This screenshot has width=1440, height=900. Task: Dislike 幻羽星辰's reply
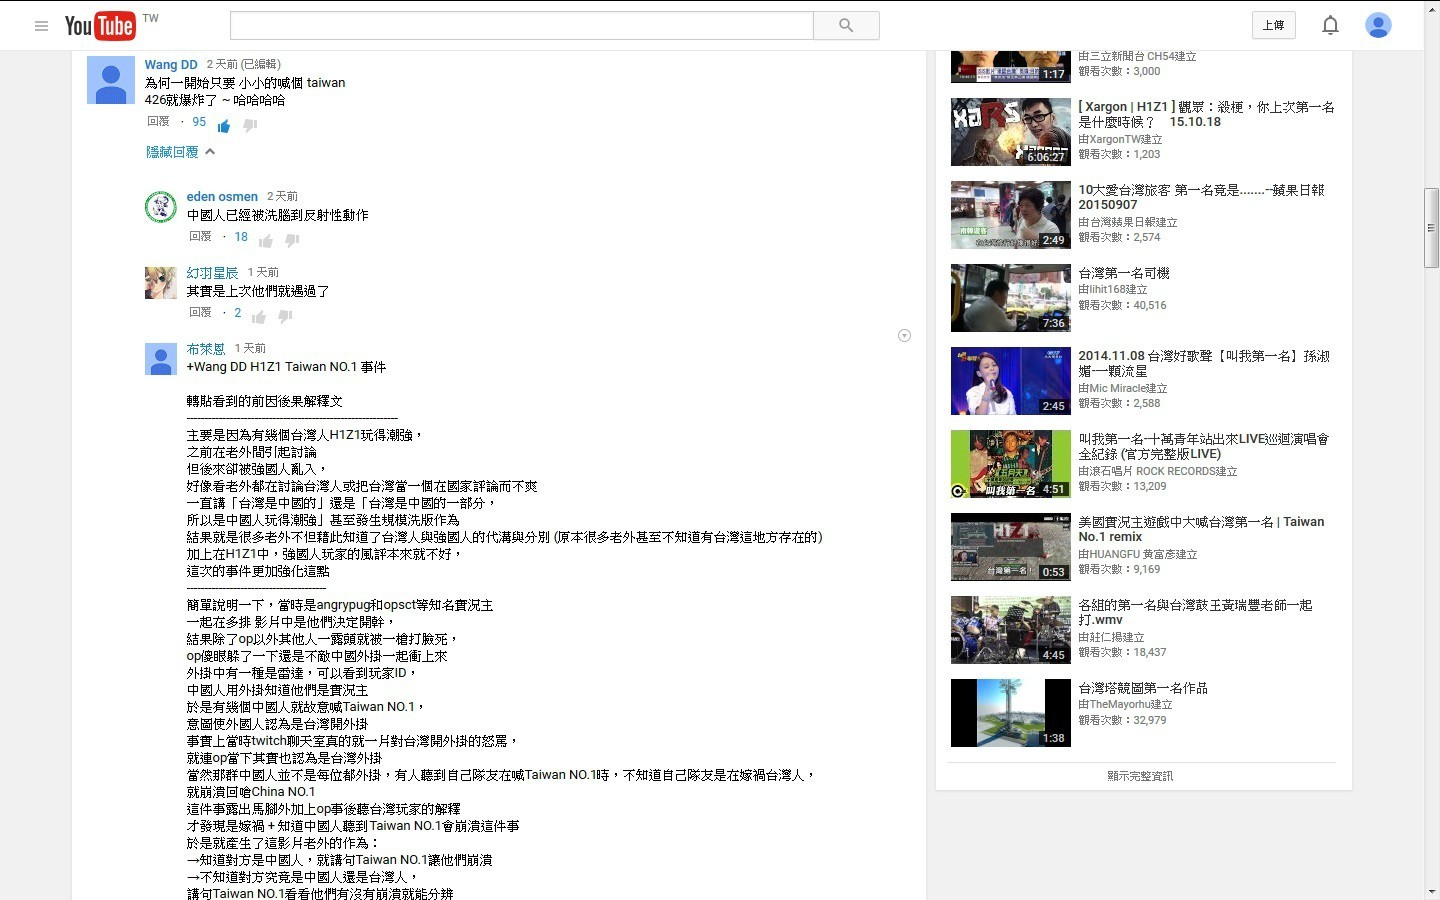pyautogui.click(x=285, y=316)
